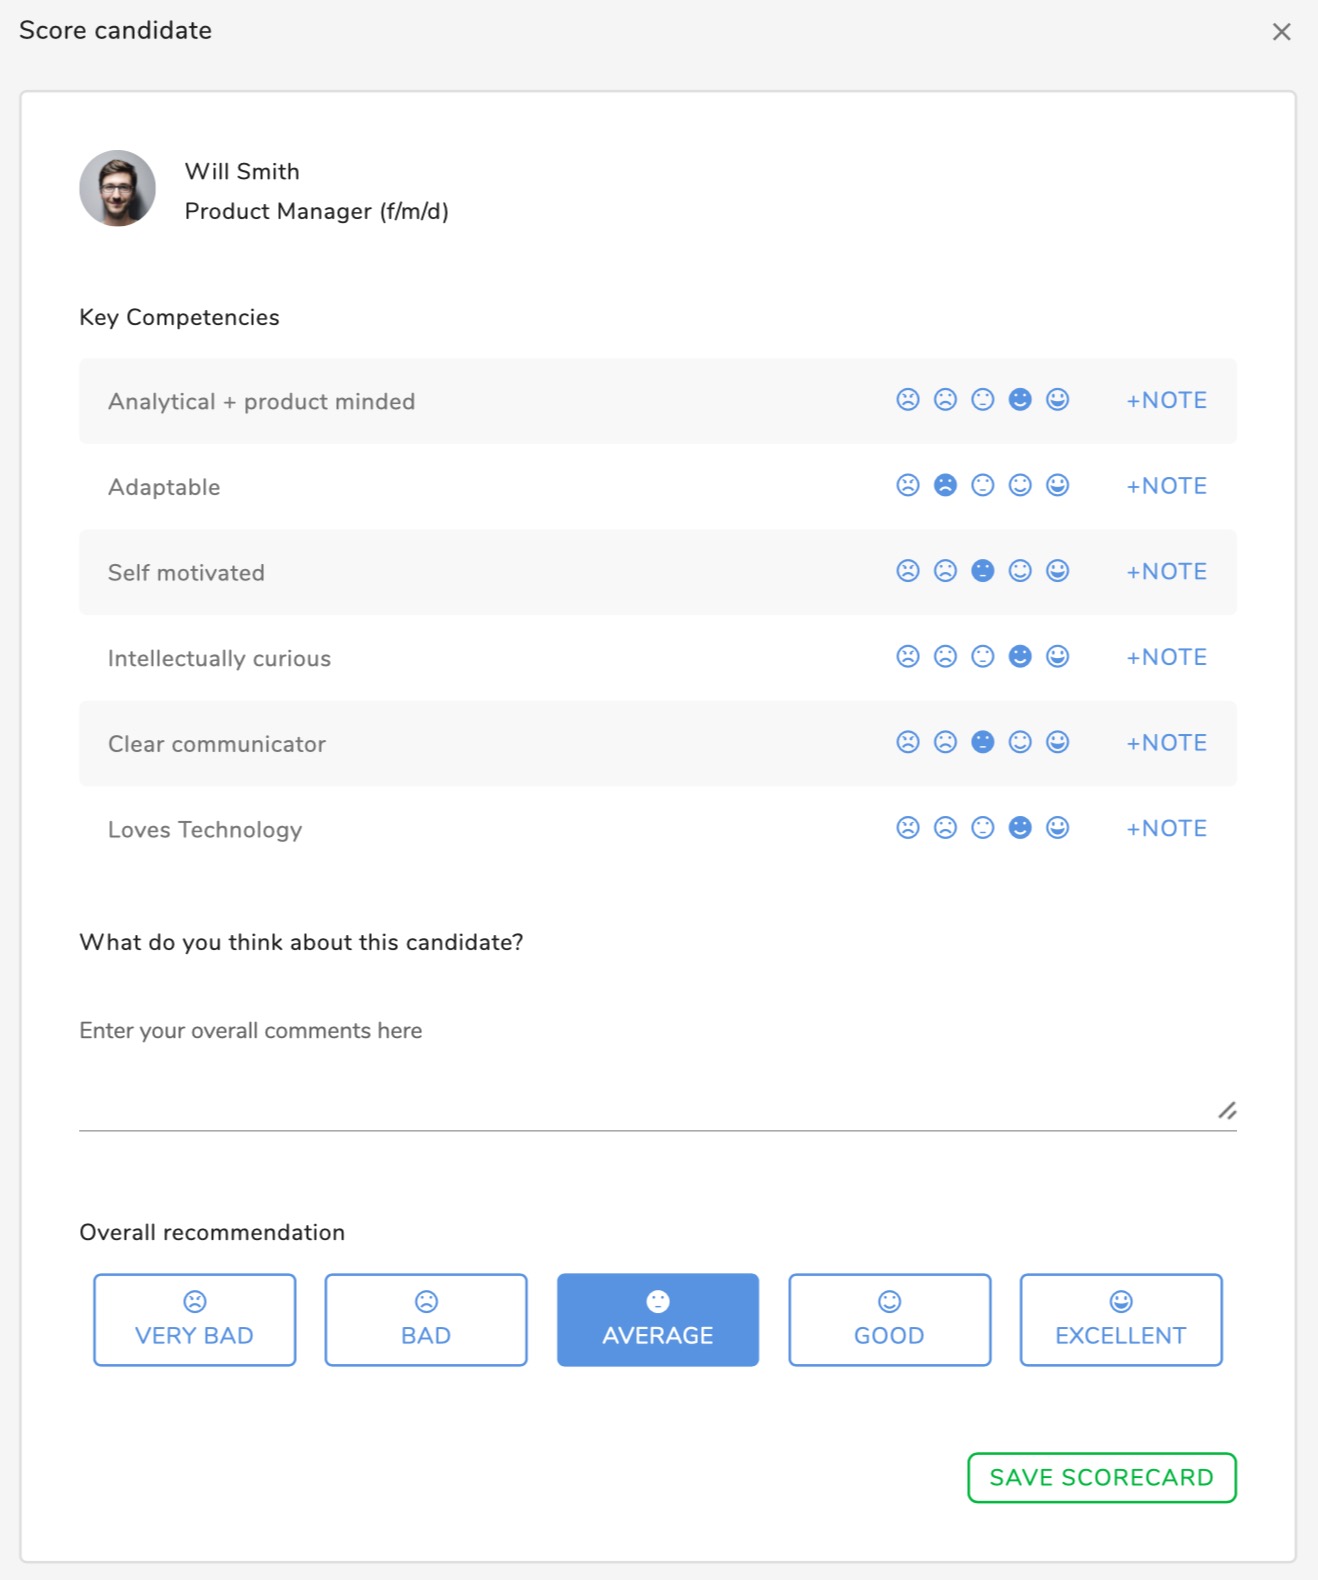The image size is (1318, 1580).
Task: Select very bad face for Adaptable
Action: point(907,485)
